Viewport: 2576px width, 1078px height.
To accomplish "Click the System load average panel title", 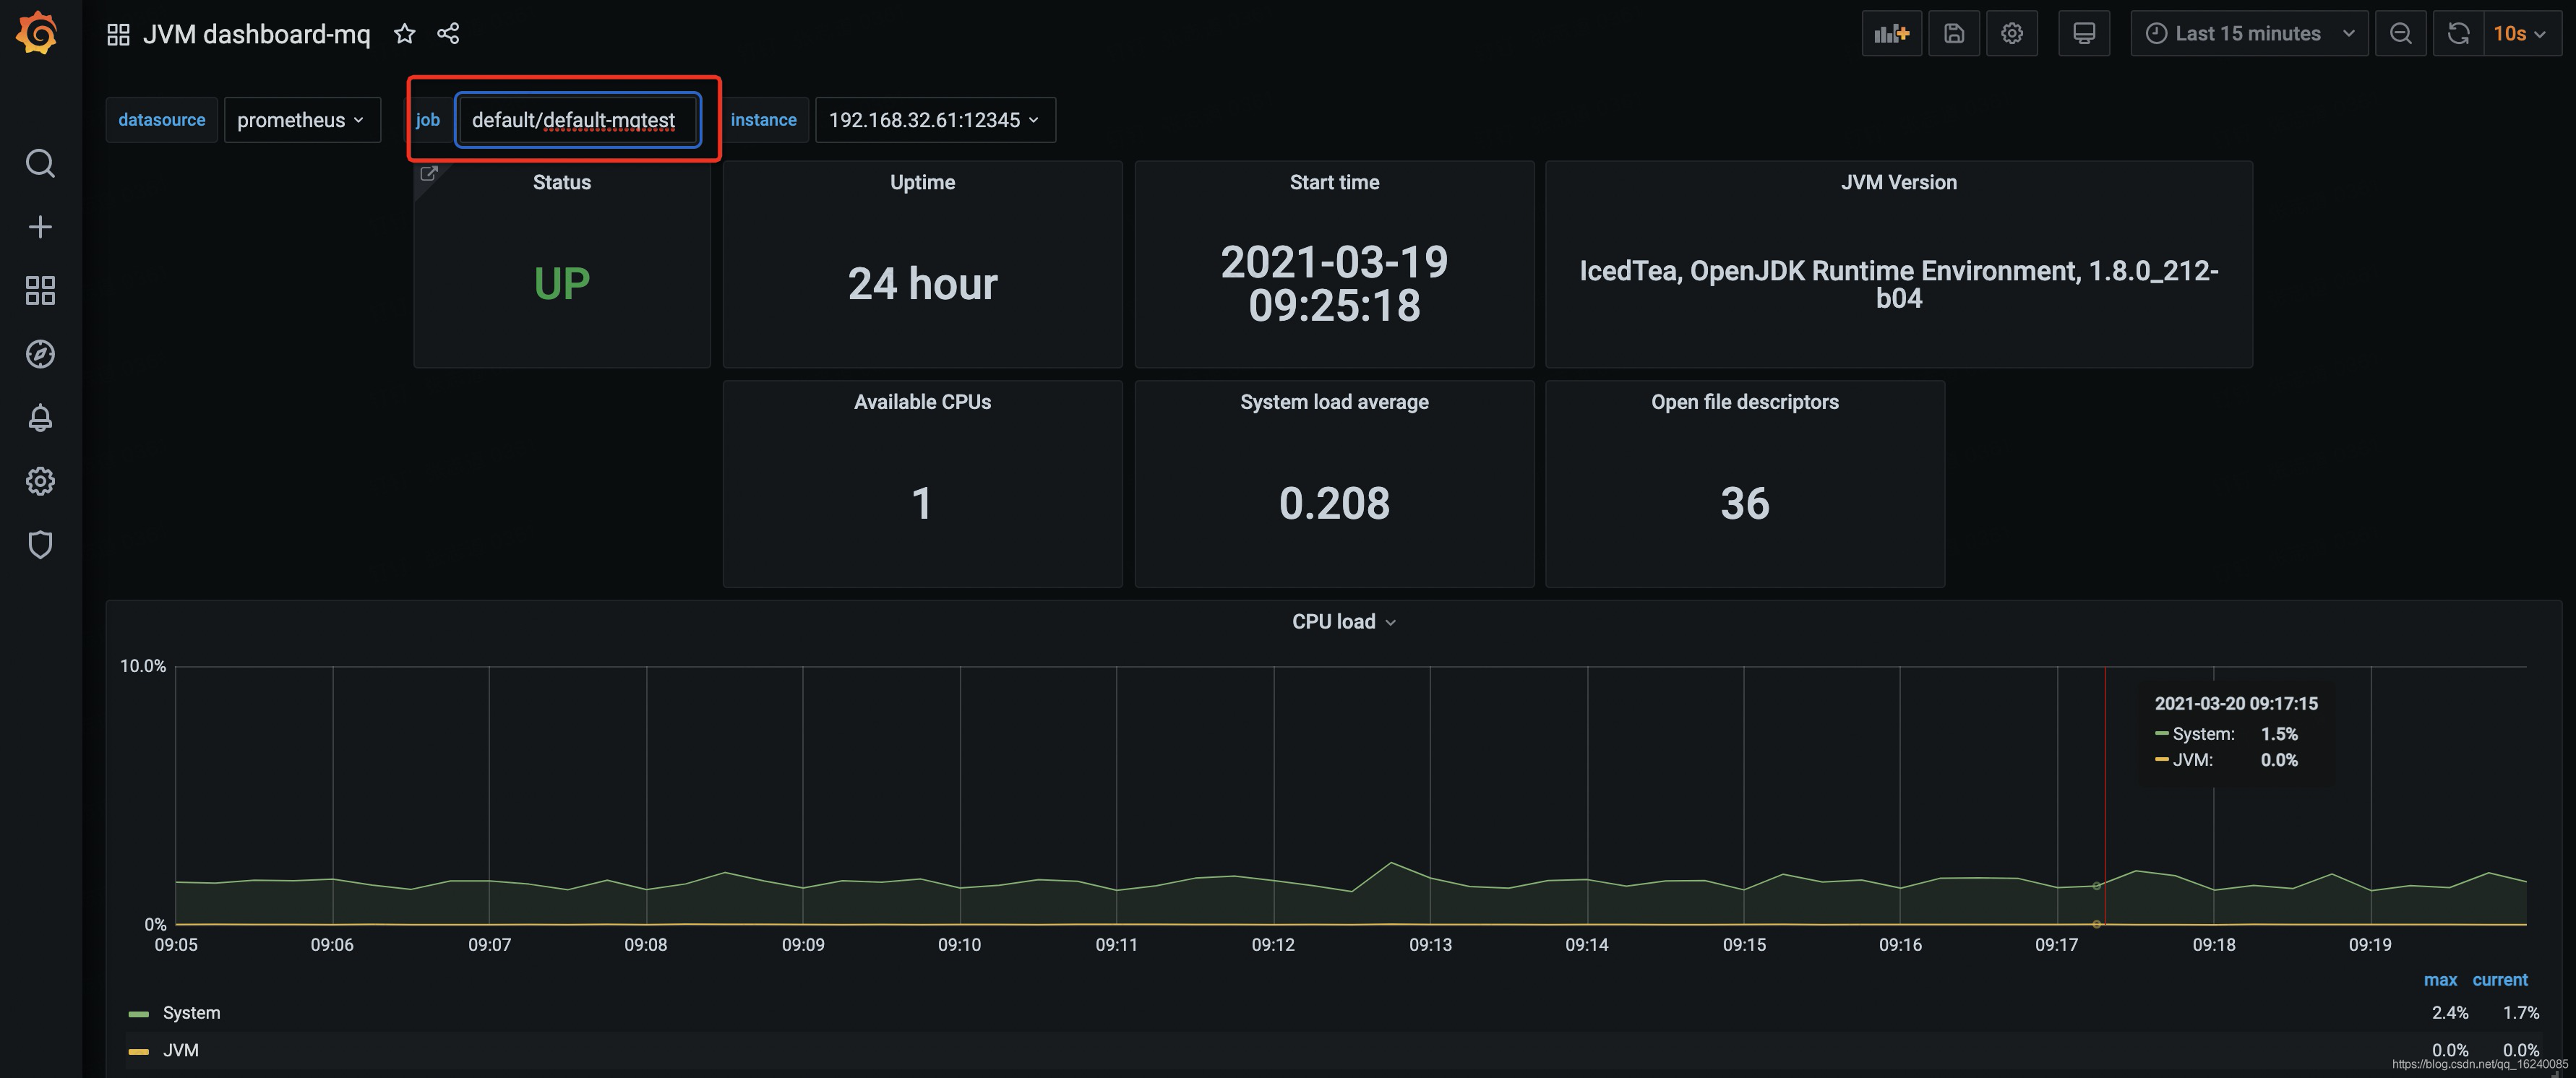I will tap(1334, 402).
